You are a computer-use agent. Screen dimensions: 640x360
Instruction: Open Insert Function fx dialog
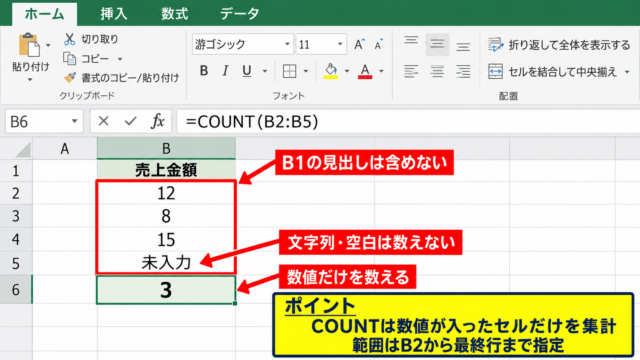click(x=158, y=121)
